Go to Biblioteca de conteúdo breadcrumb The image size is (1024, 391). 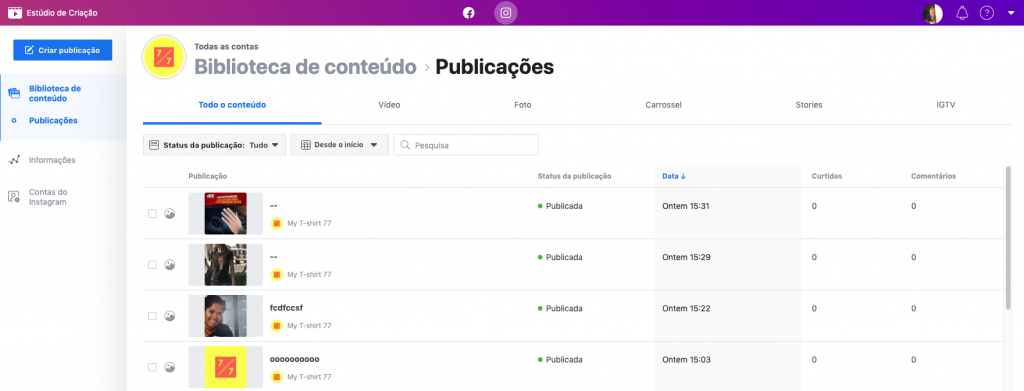point(305,67)
